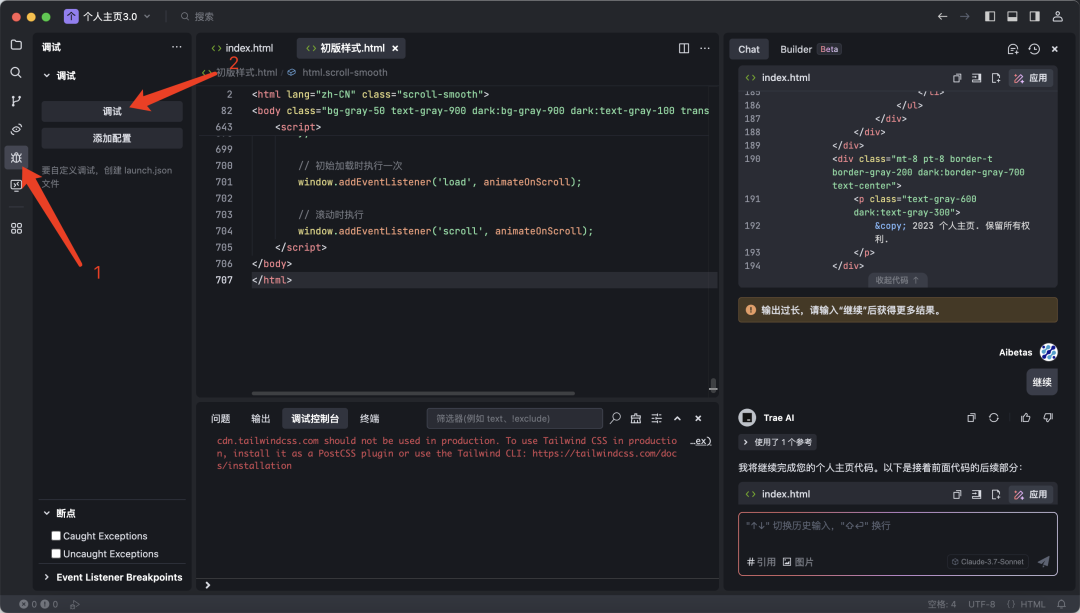The height and width of the screenshot is (613, 1080).
Task: Collapse the 断点 breakpoints section
Action: [59, 513]
